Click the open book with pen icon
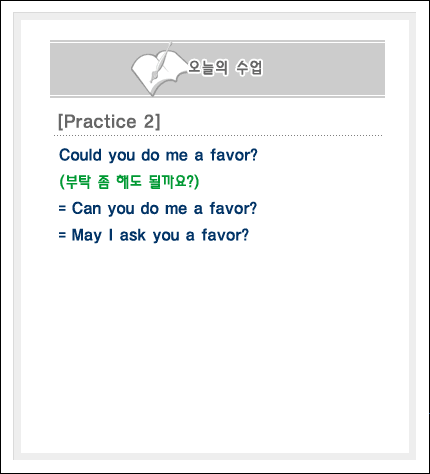Image resolution: width=430 pixels, height=474 pixels. [x=158, y=70]
